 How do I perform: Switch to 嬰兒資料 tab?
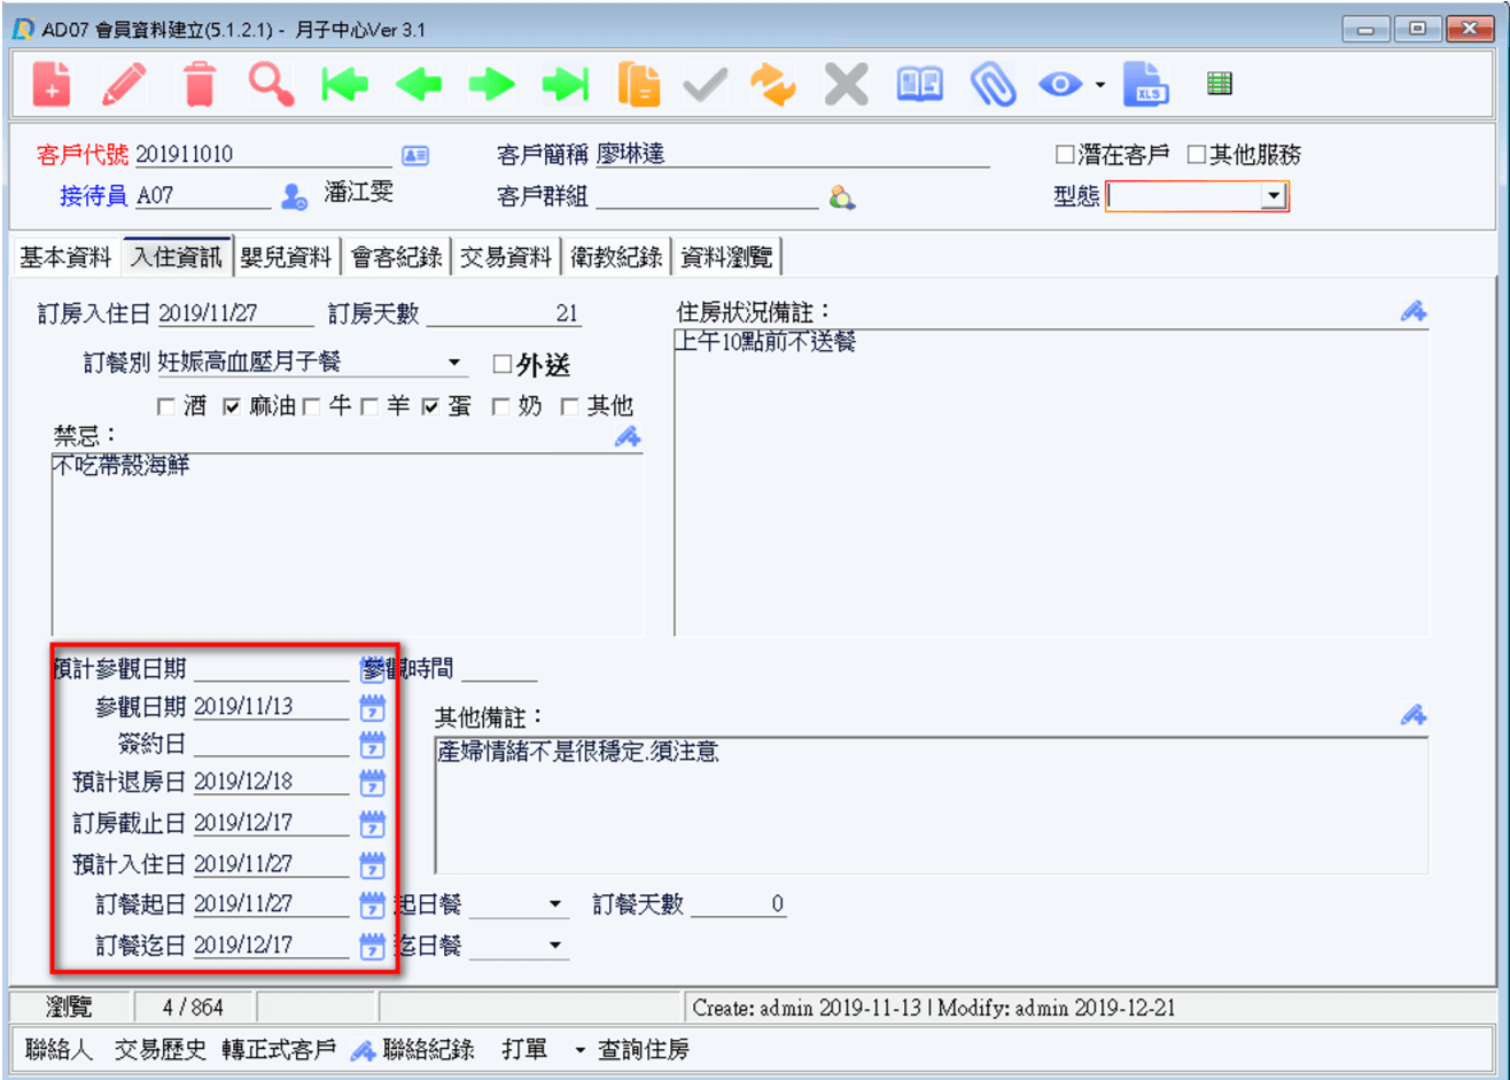pyautogui.click(x=286, y=257)
